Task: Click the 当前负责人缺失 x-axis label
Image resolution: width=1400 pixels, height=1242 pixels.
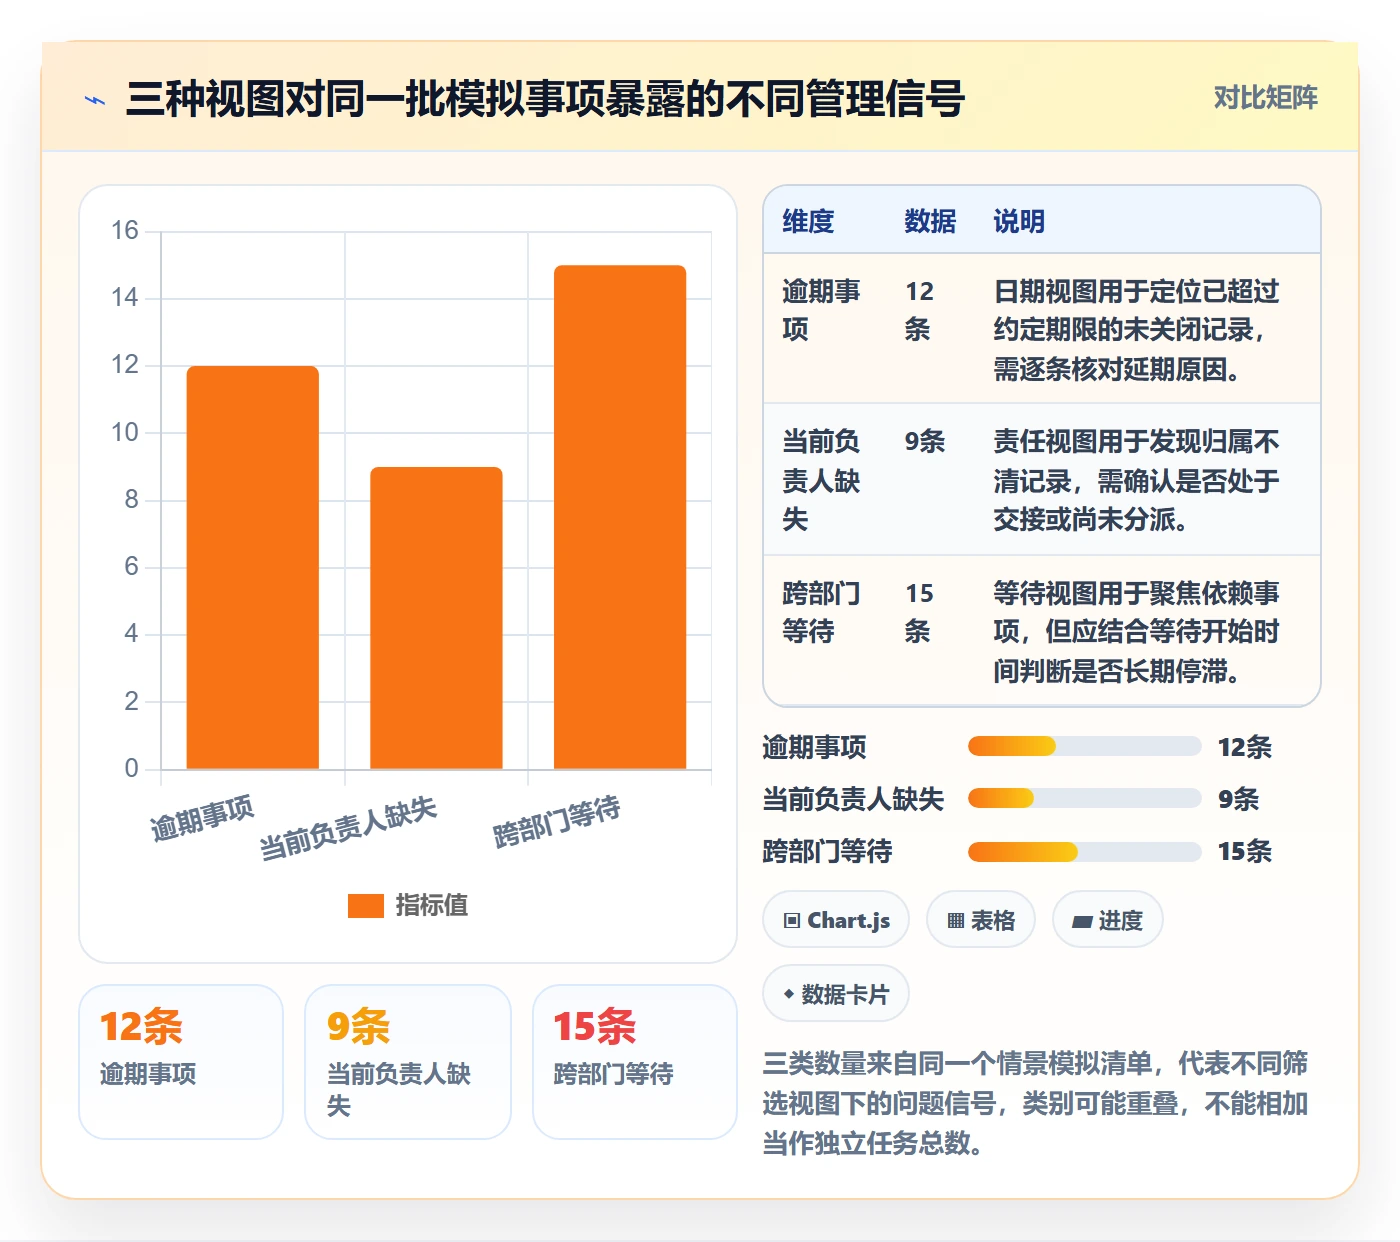Action: tap(348, 828)
